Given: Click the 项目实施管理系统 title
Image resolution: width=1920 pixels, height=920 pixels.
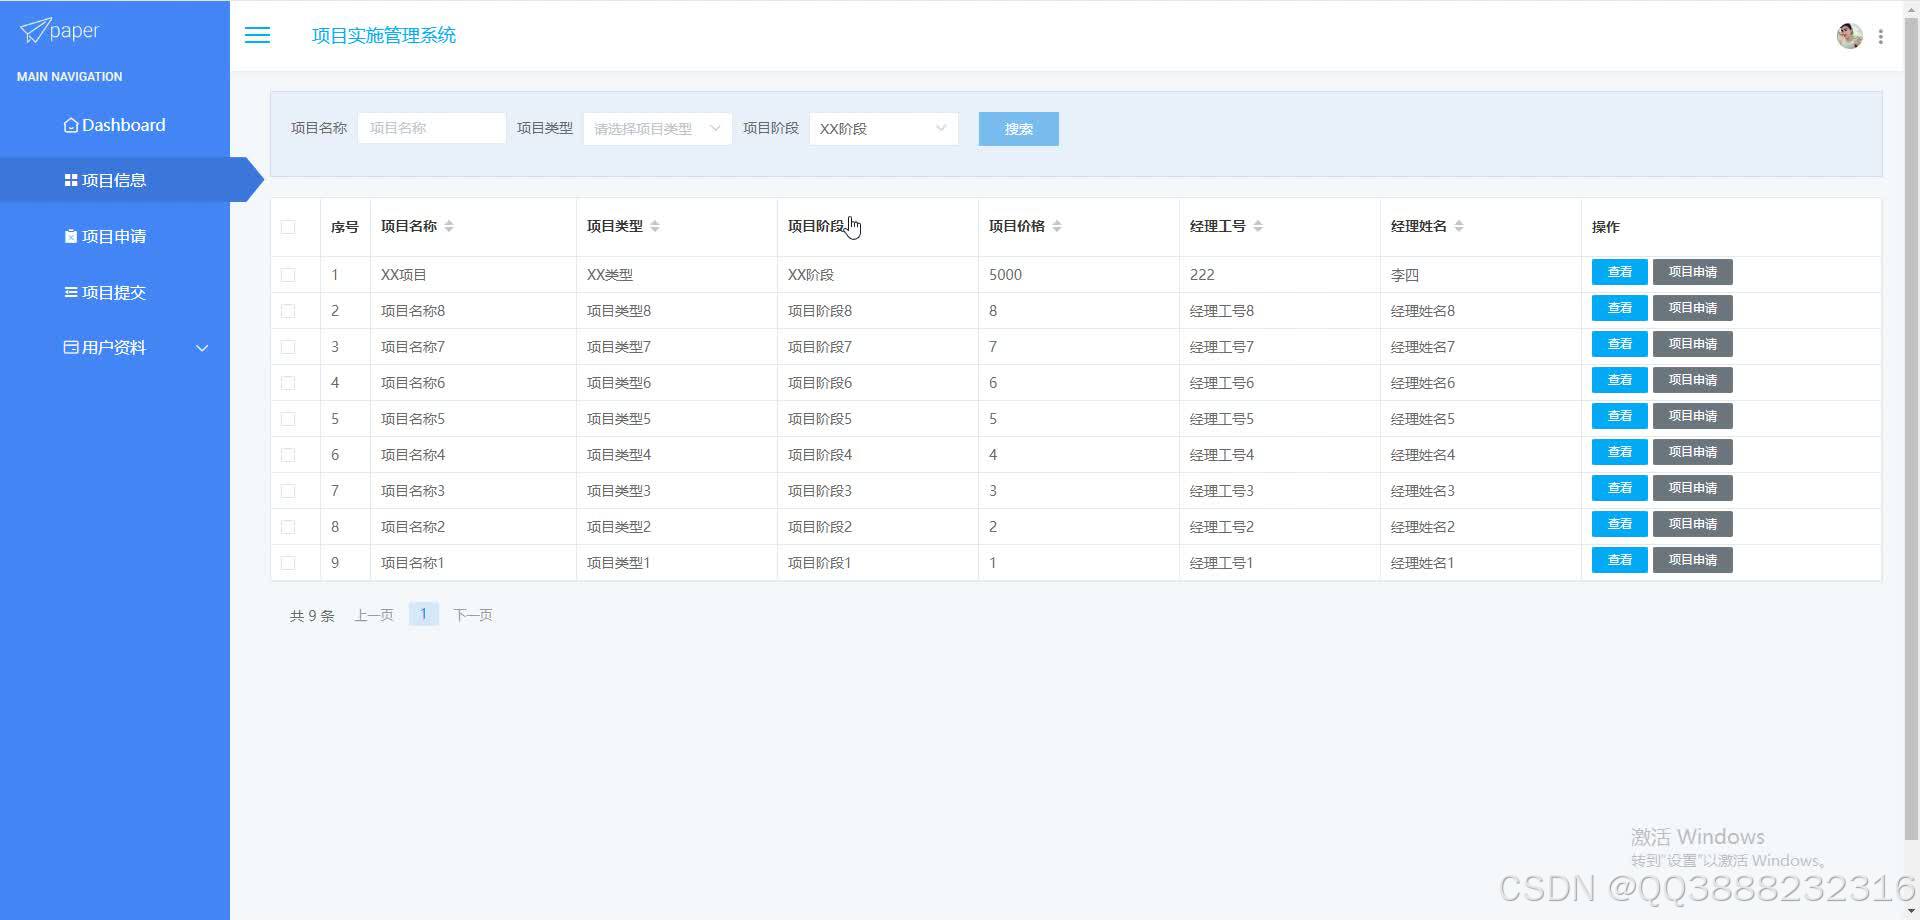Looking at the screenshot, I should click(384, 35).
